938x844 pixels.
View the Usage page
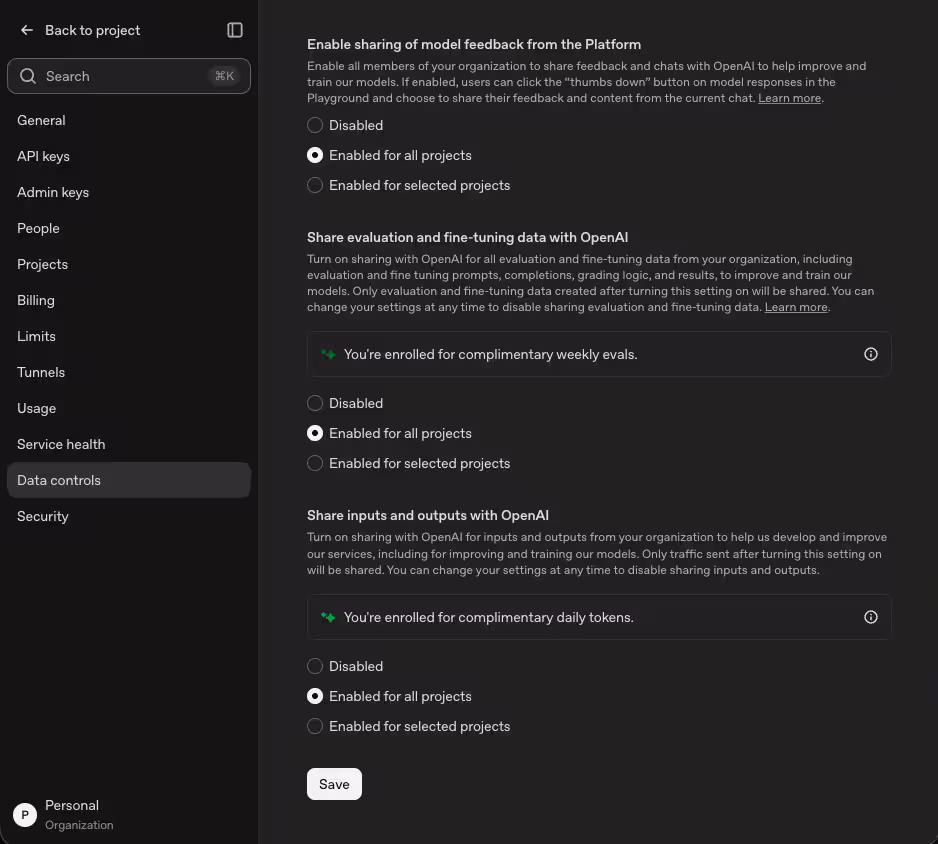pyautogui.click(x=129, y=409)
